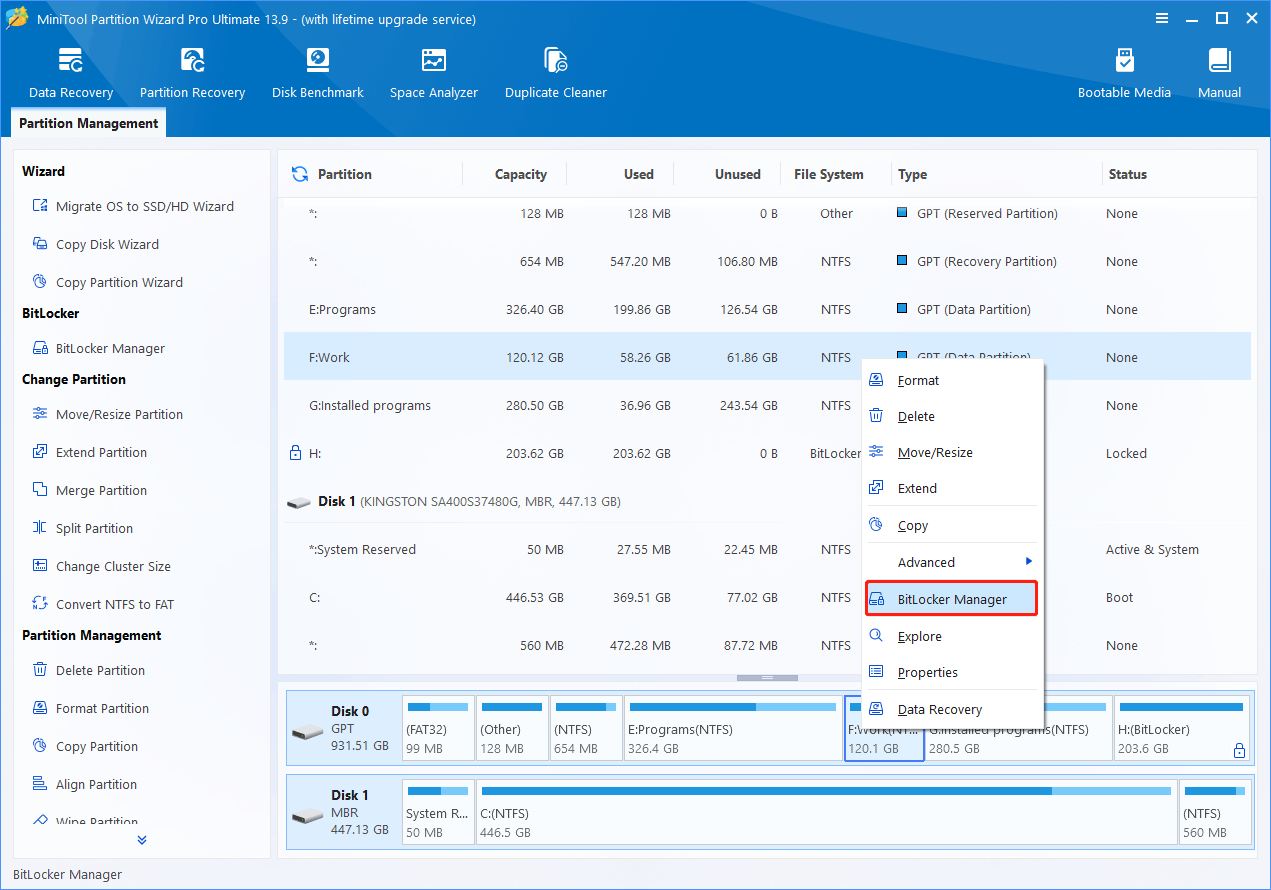Choose Copy Partition in sidebar
1271x890 pixels.
tap(85, 746)
